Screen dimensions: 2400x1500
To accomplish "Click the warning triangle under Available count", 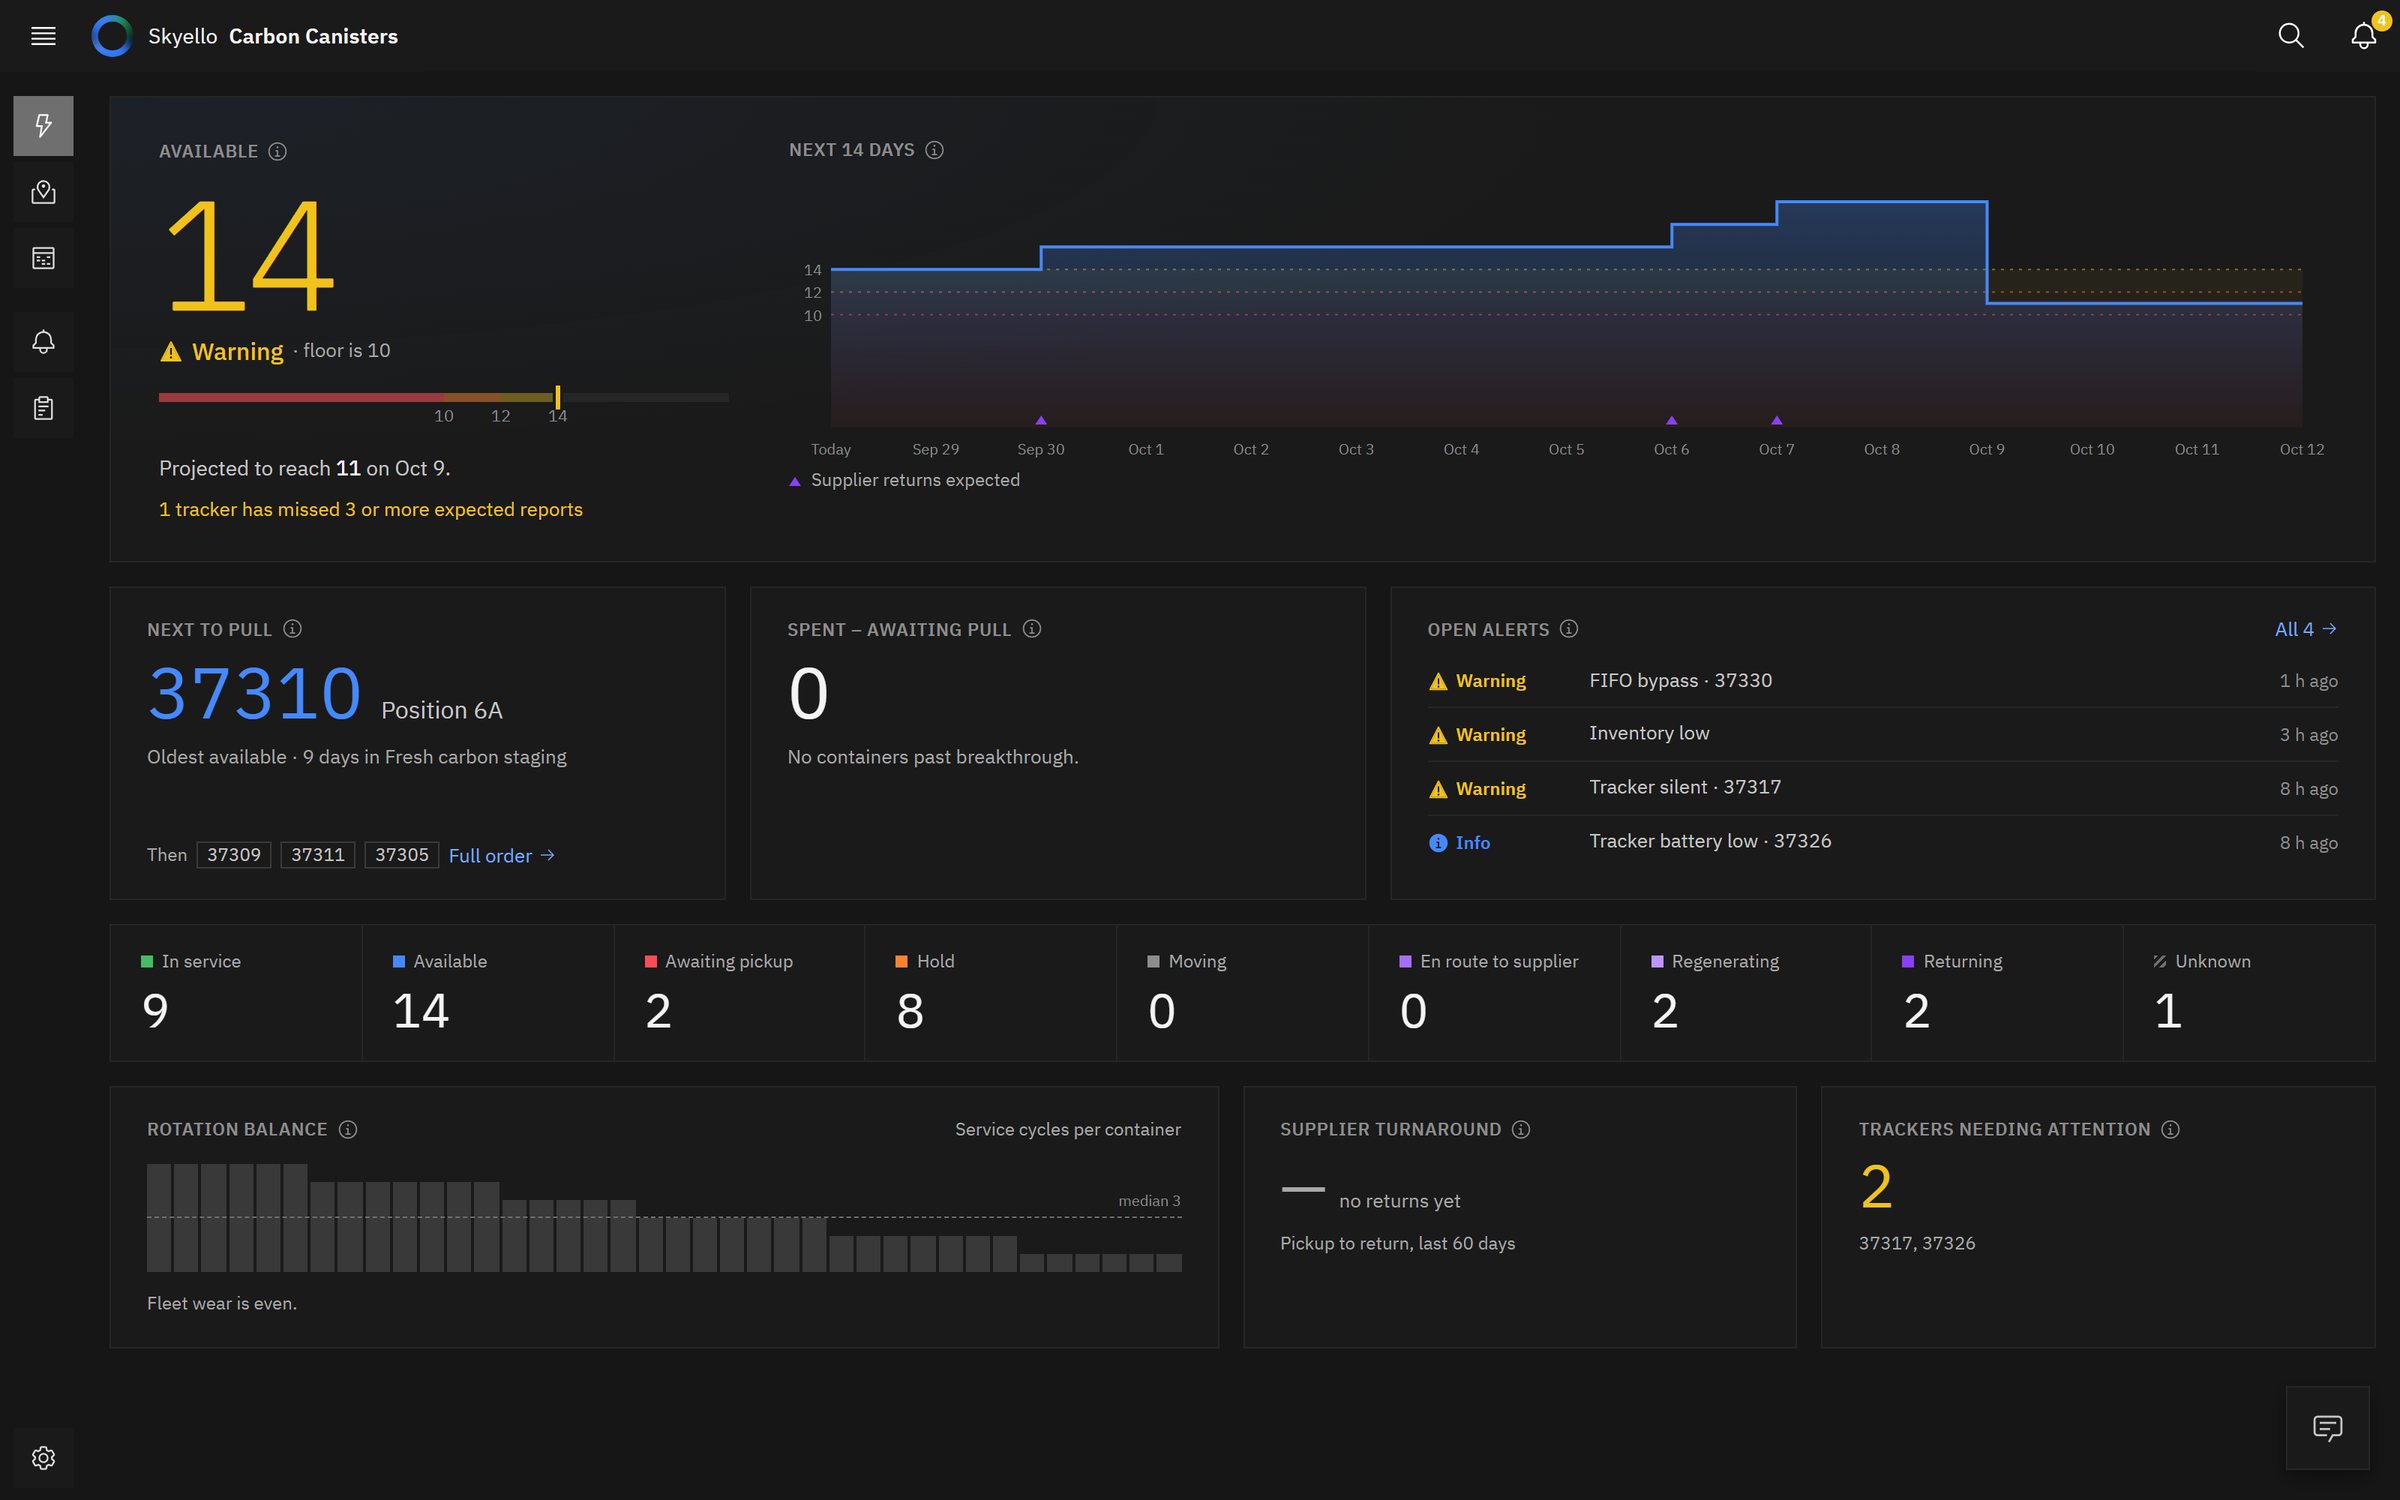I will (x=171, y=351).
